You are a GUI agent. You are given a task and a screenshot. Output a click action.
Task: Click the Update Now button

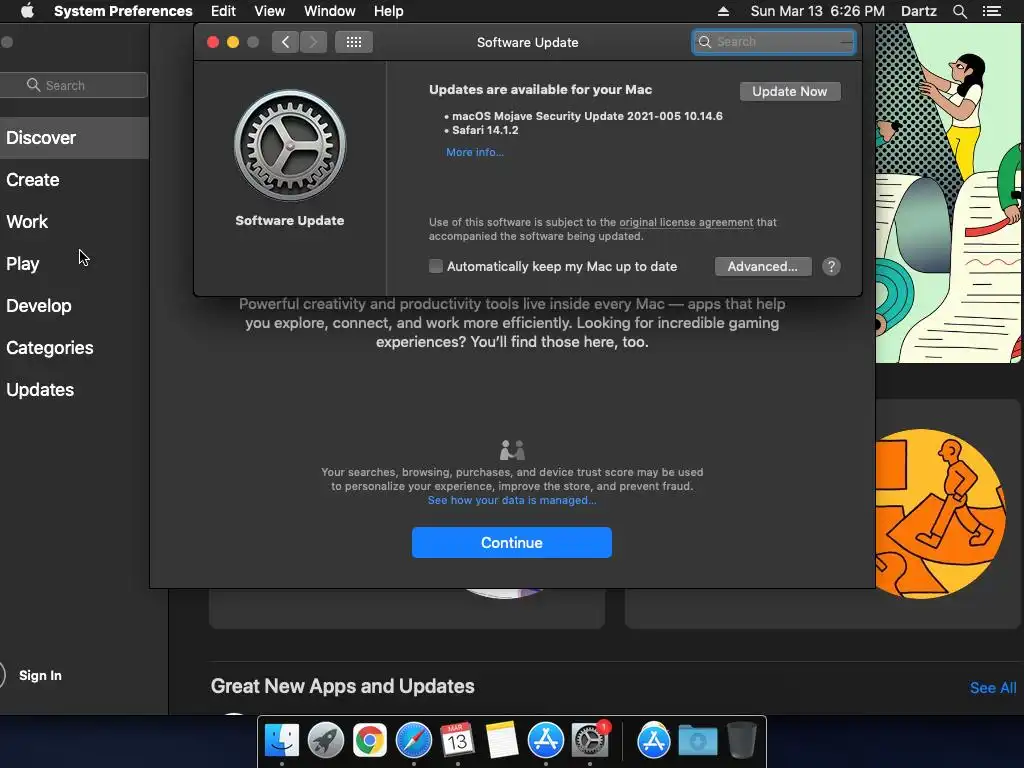tap(790, 91)
